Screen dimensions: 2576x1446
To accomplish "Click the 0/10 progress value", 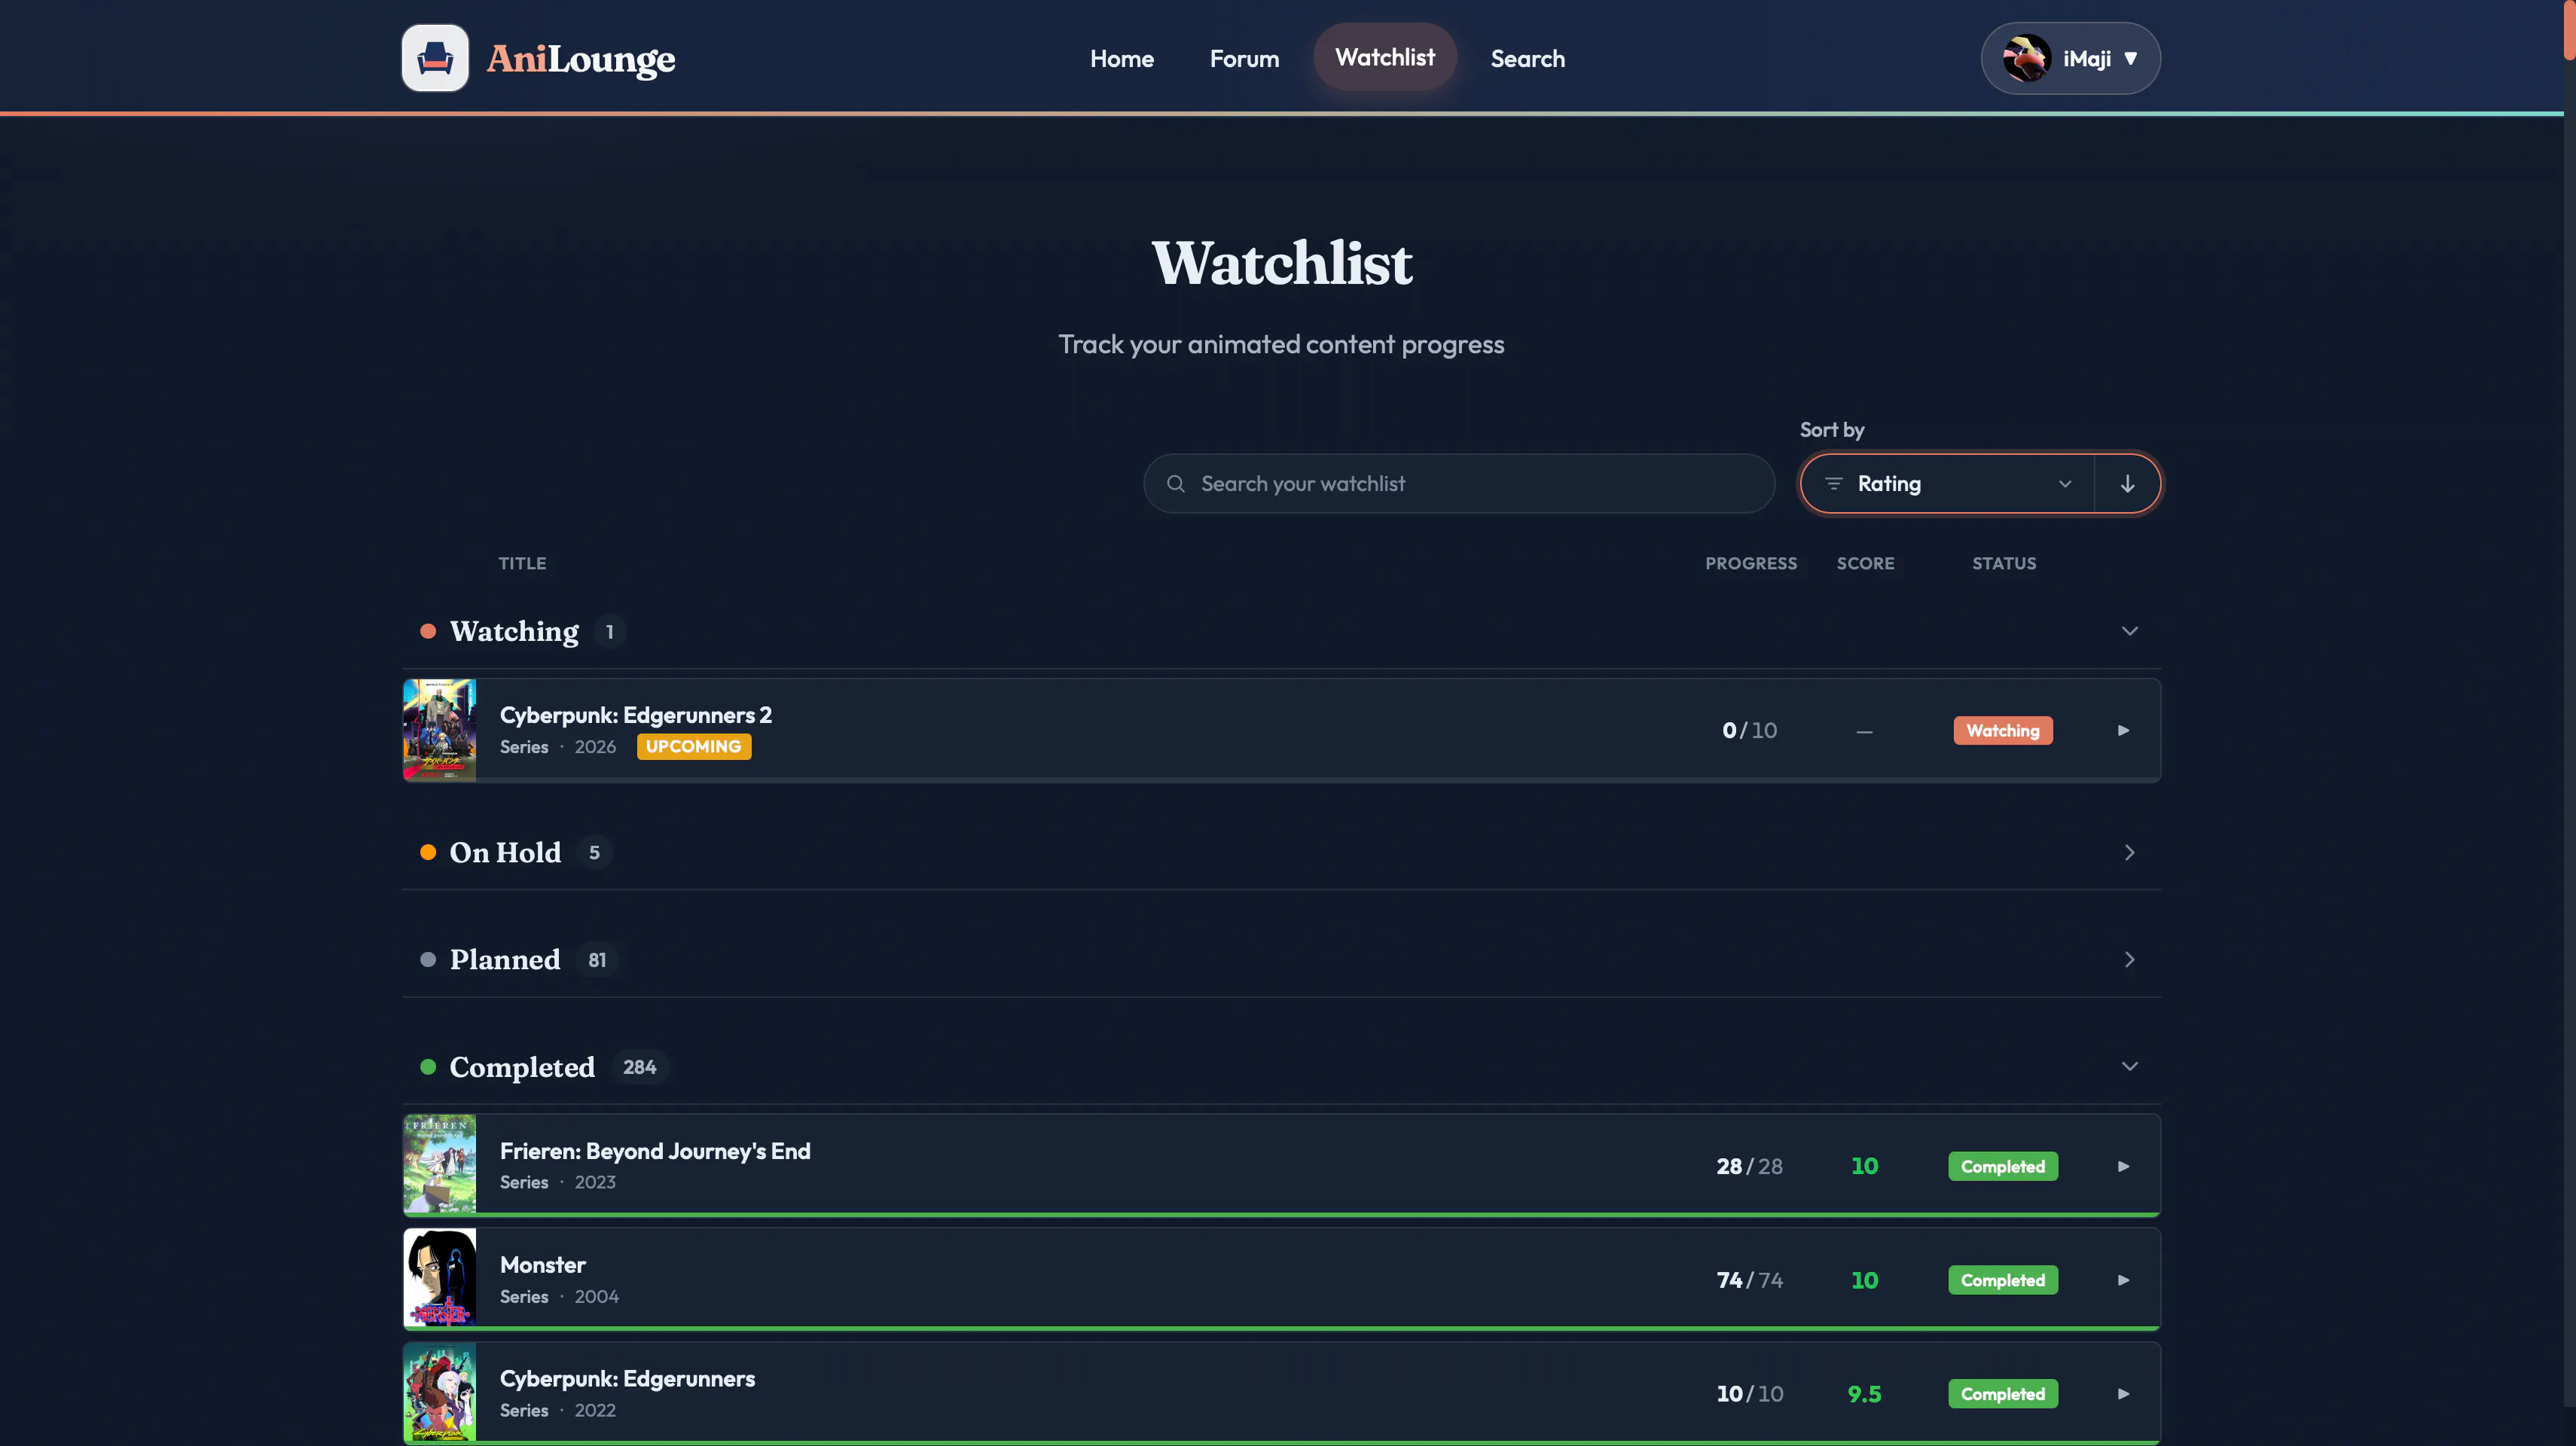I will coord(1749,731).
